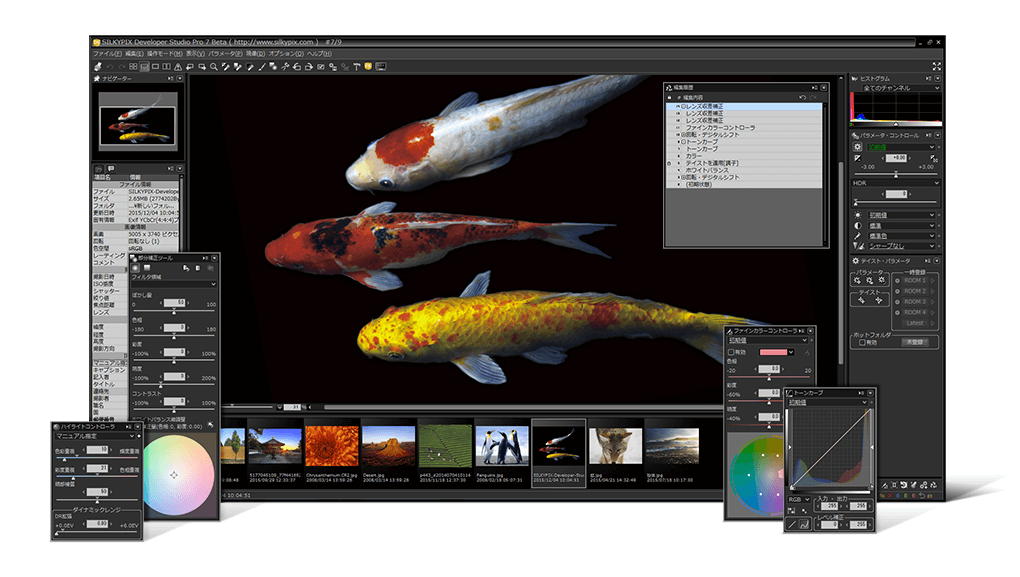
Task: Click the gear icon in the Parameter Control panel
Action: tap(858, 146)
